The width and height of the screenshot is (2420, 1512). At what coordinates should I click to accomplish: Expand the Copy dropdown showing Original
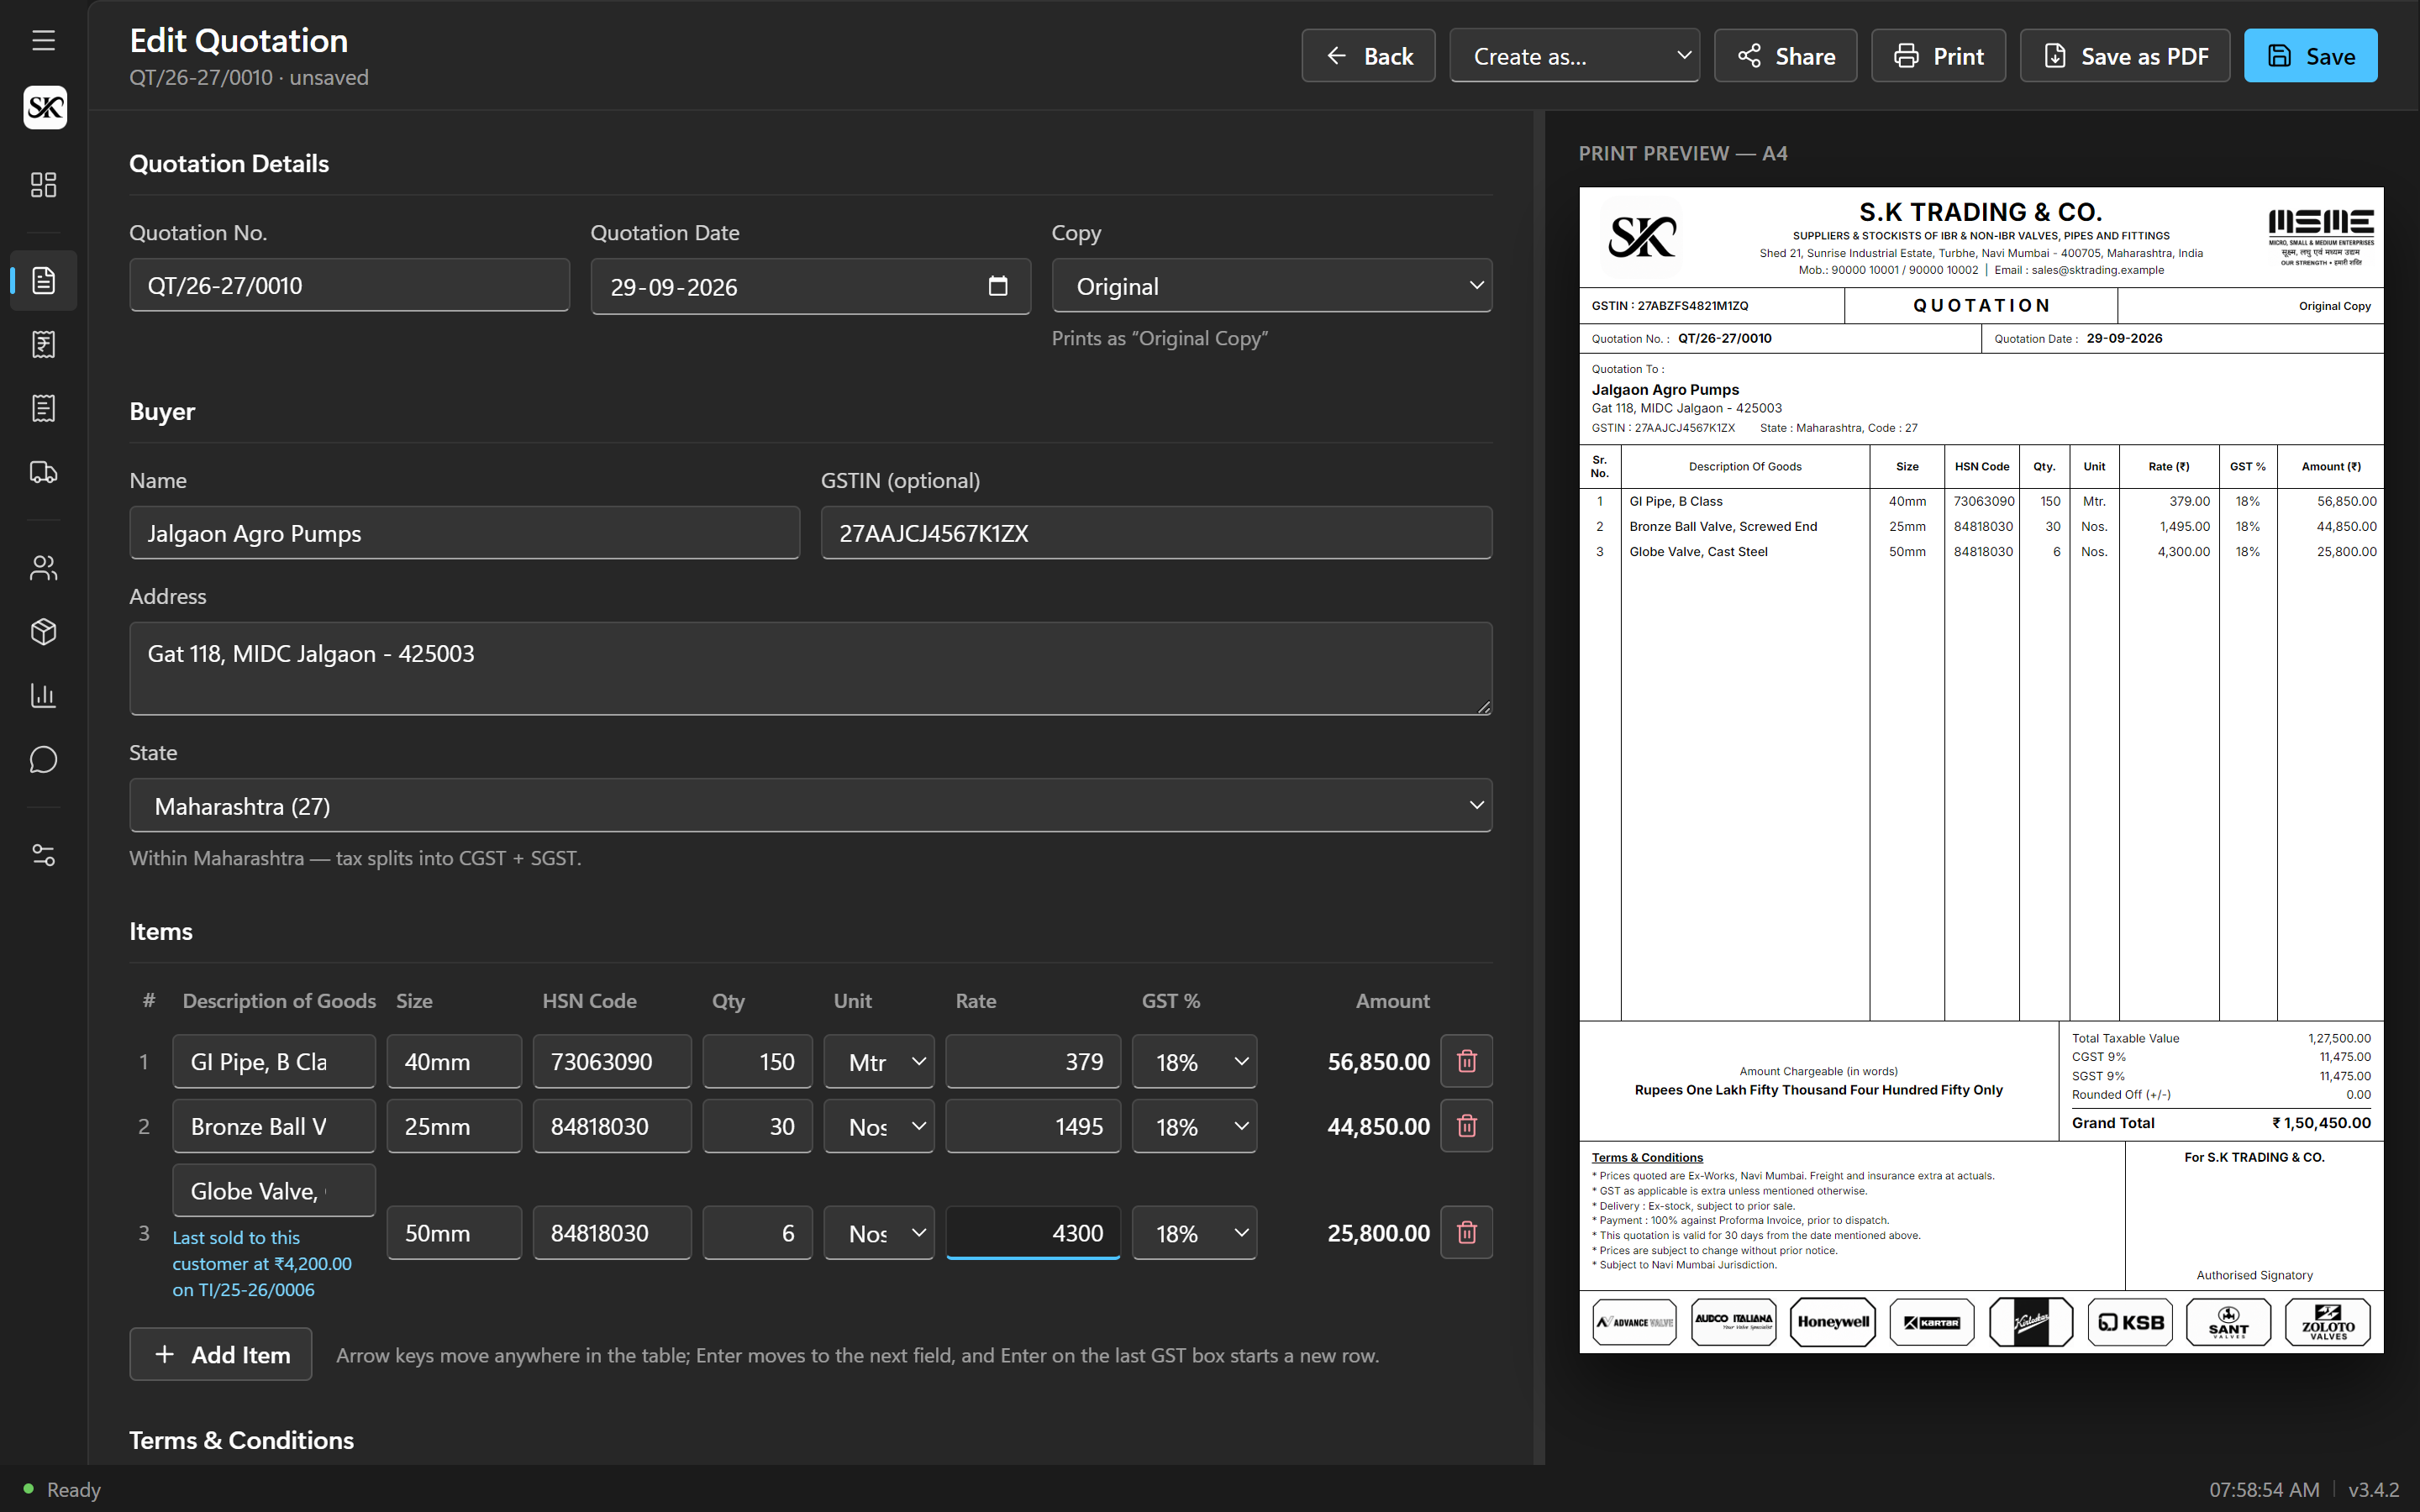pos(1271,286)
